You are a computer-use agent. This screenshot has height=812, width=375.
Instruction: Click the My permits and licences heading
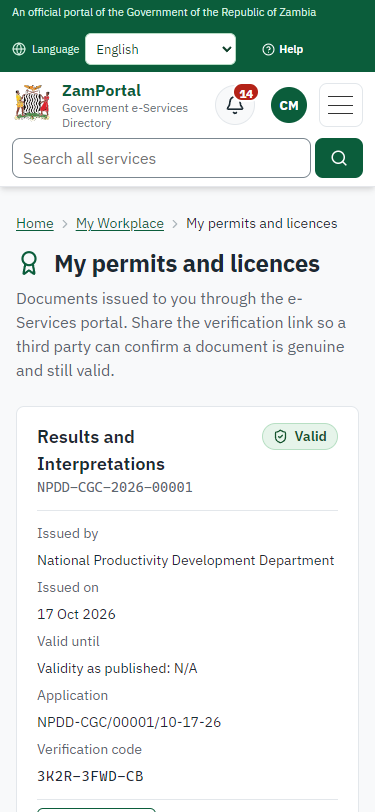click(187, 264)
